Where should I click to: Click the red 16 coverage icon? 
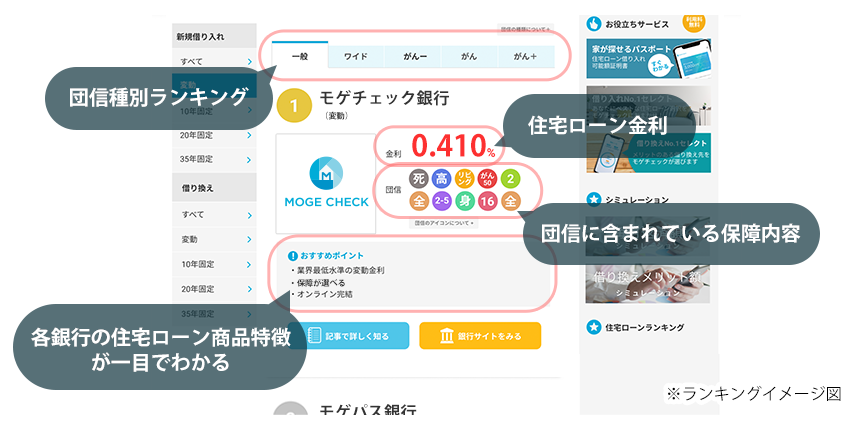coord(487,201)
